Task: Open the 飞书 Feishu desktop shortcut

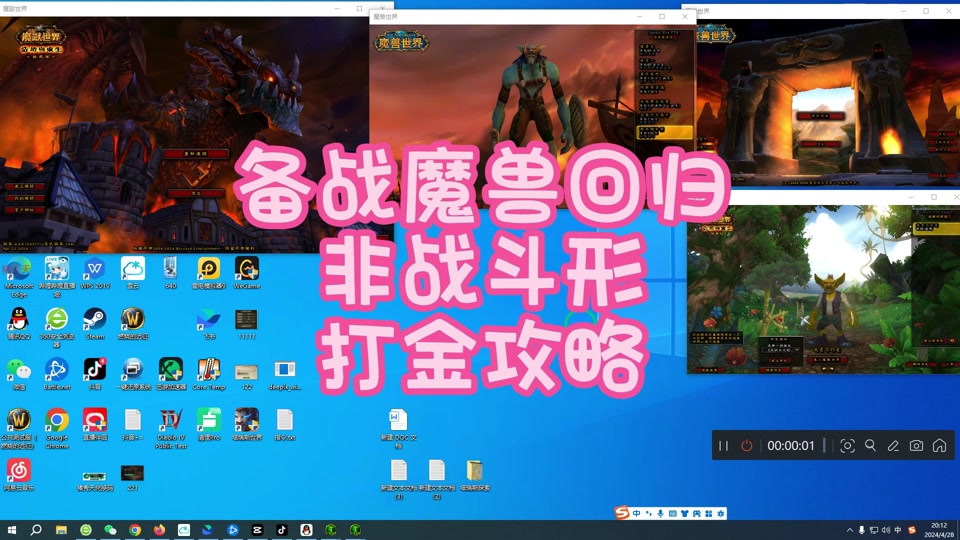Action: click(209, 324)
